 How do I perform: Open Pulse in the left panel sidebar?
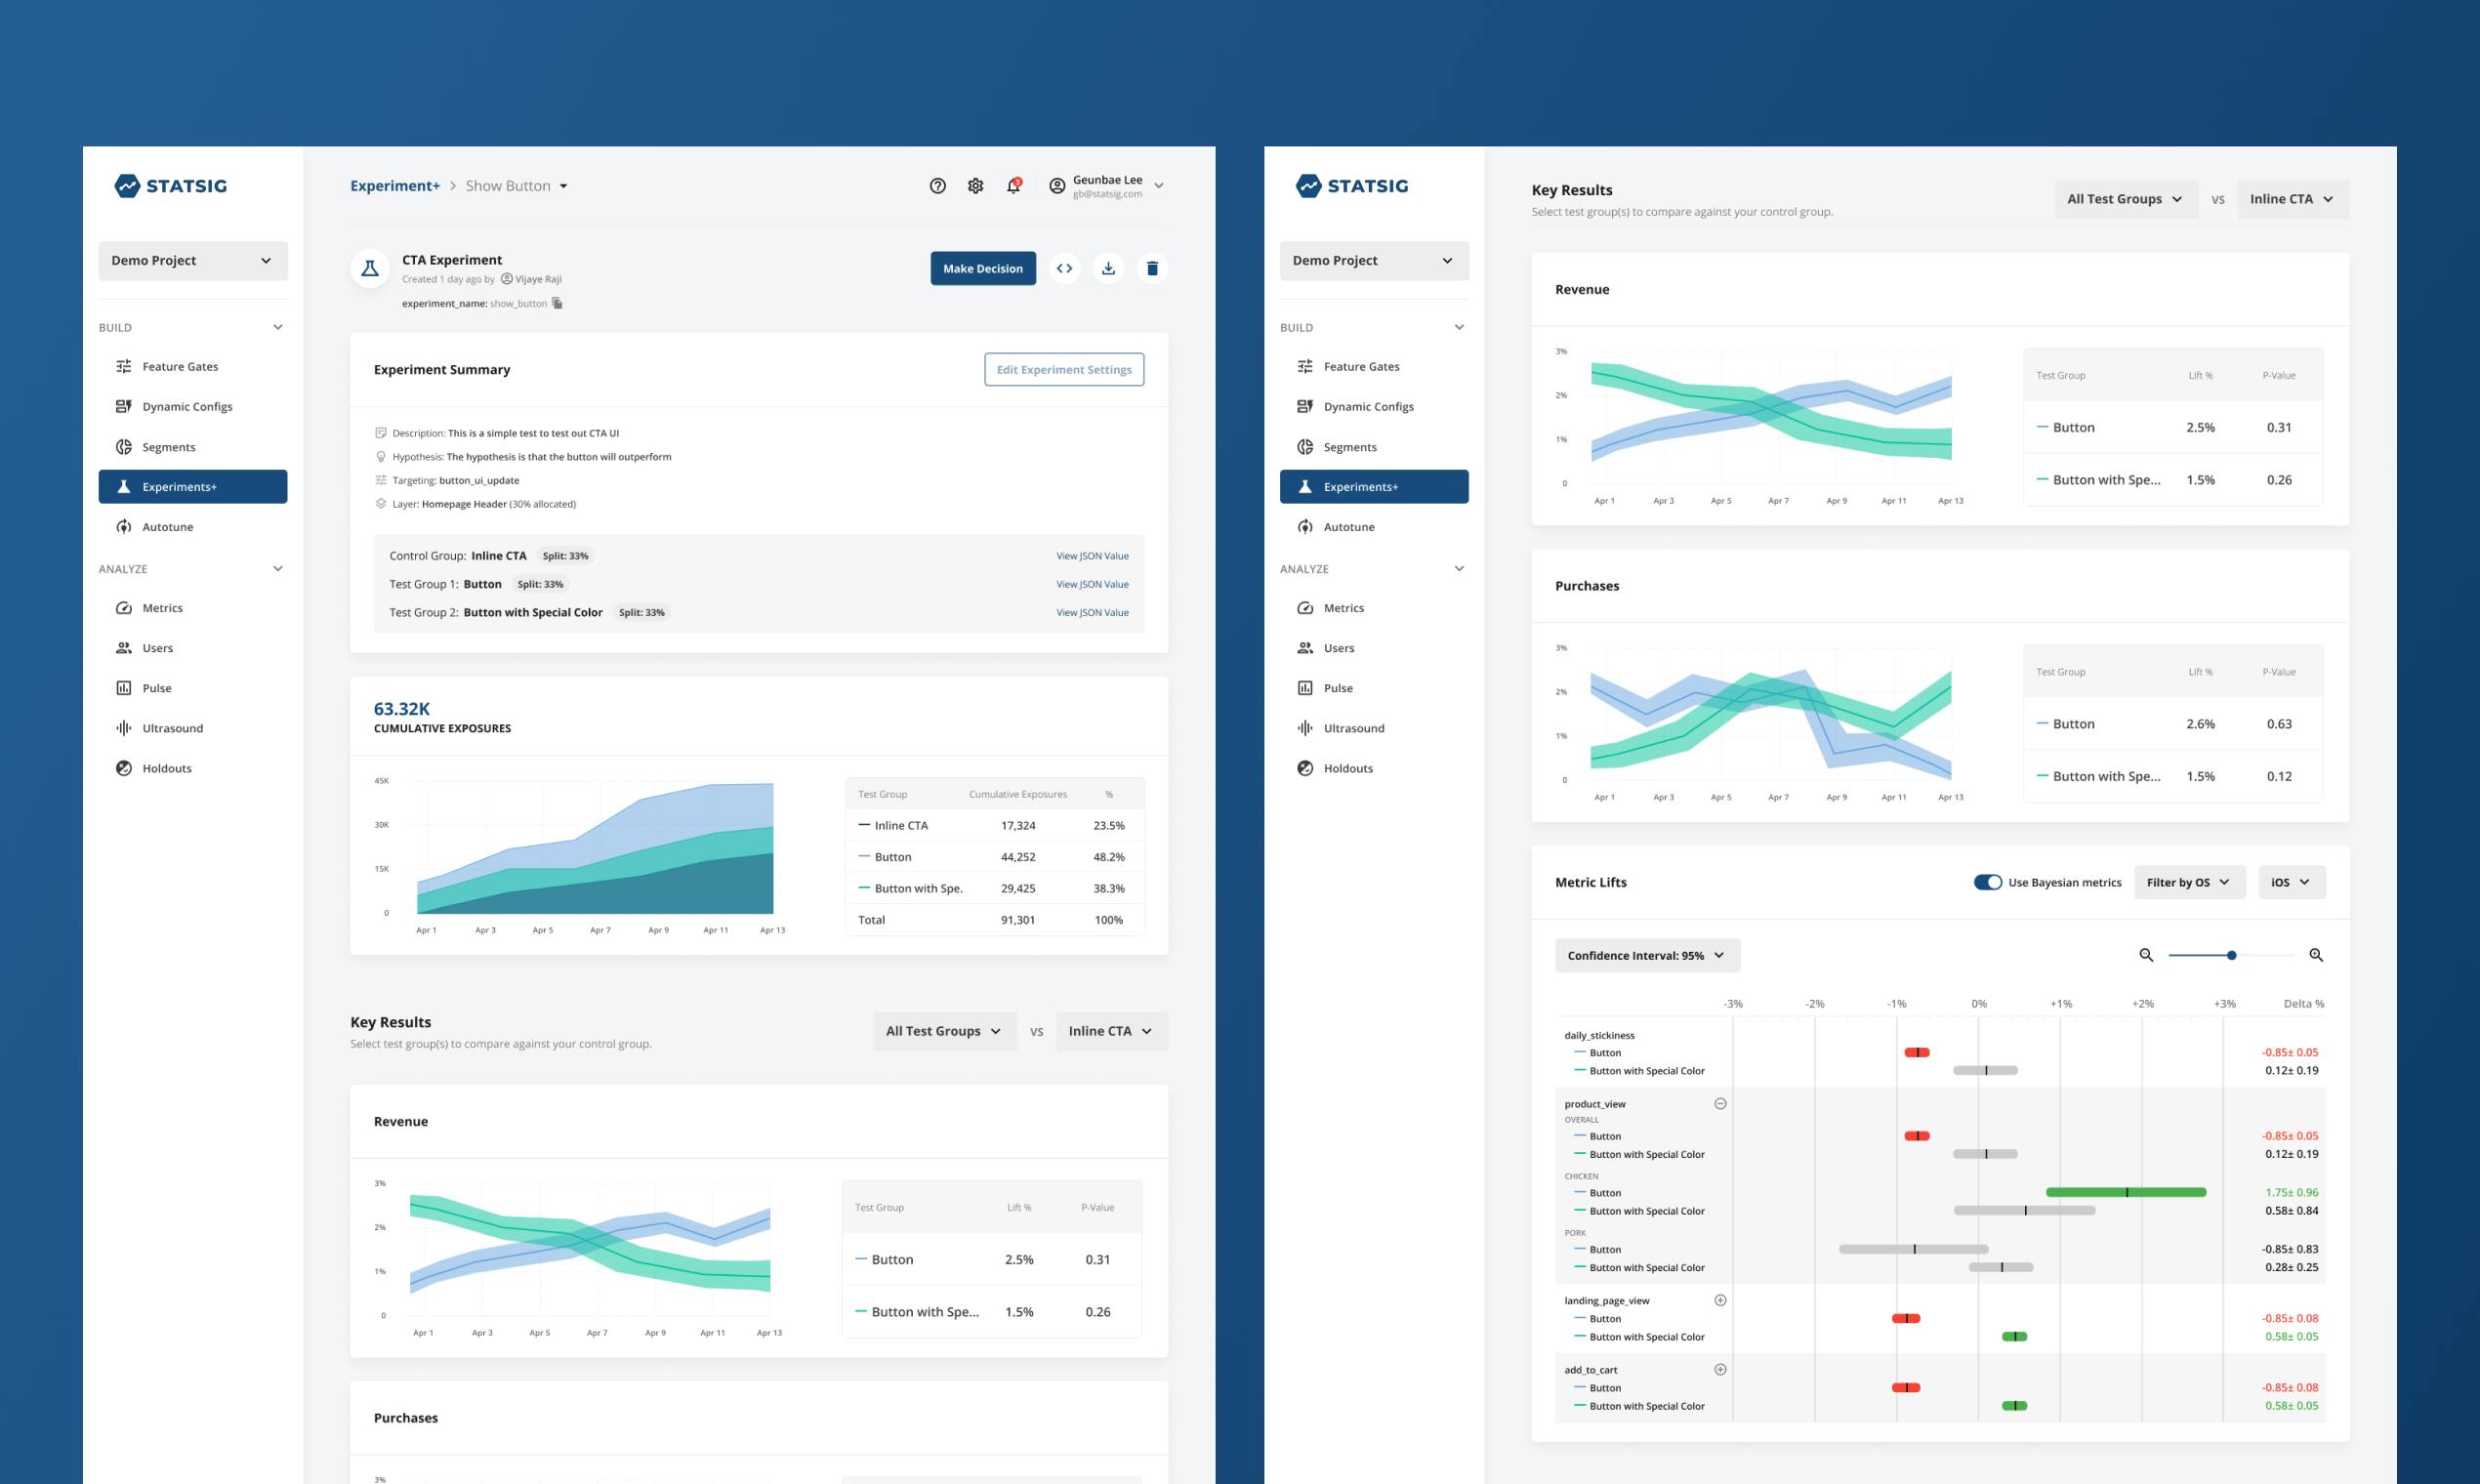coord(193,688)
